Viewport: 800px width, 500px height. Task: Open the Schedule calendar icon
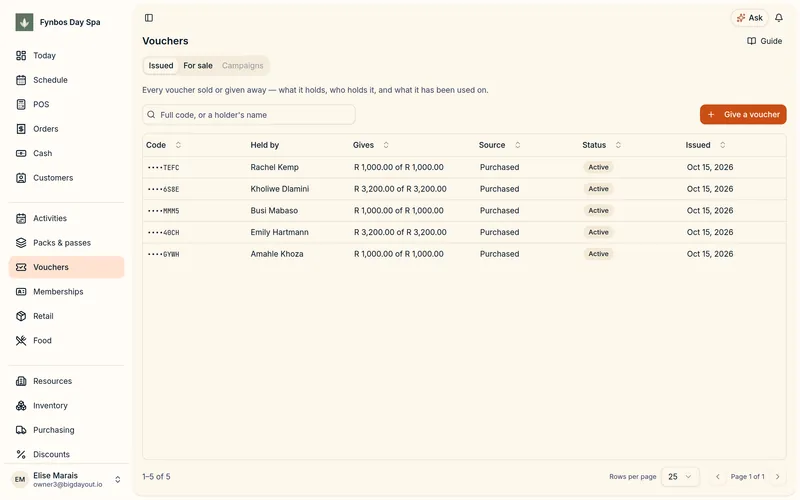[x=21, y=80]
